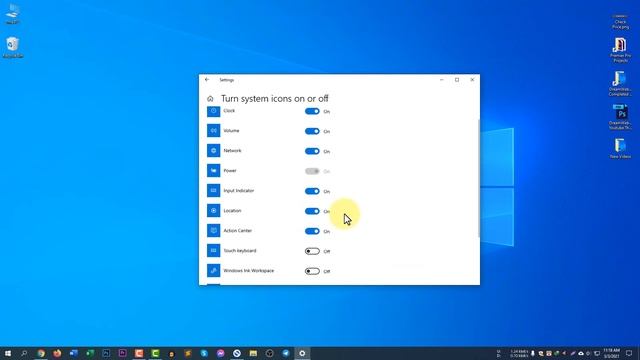Turn off the Clock system icon
The image size is (640, 360).
click(x=312, y=111)
